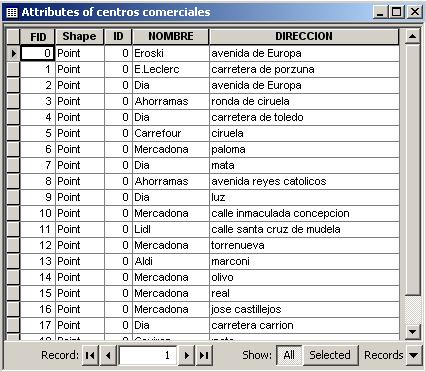Jump to the last record
Image resolution: width=426 pixels, height=372 pixels.
(204, 355)
